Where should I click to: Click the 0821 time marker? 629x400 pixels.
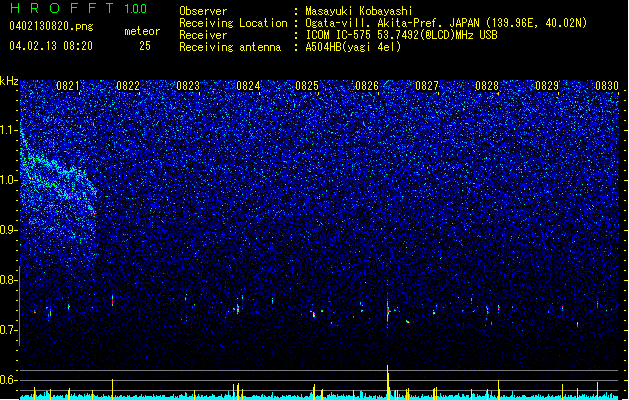68,86
